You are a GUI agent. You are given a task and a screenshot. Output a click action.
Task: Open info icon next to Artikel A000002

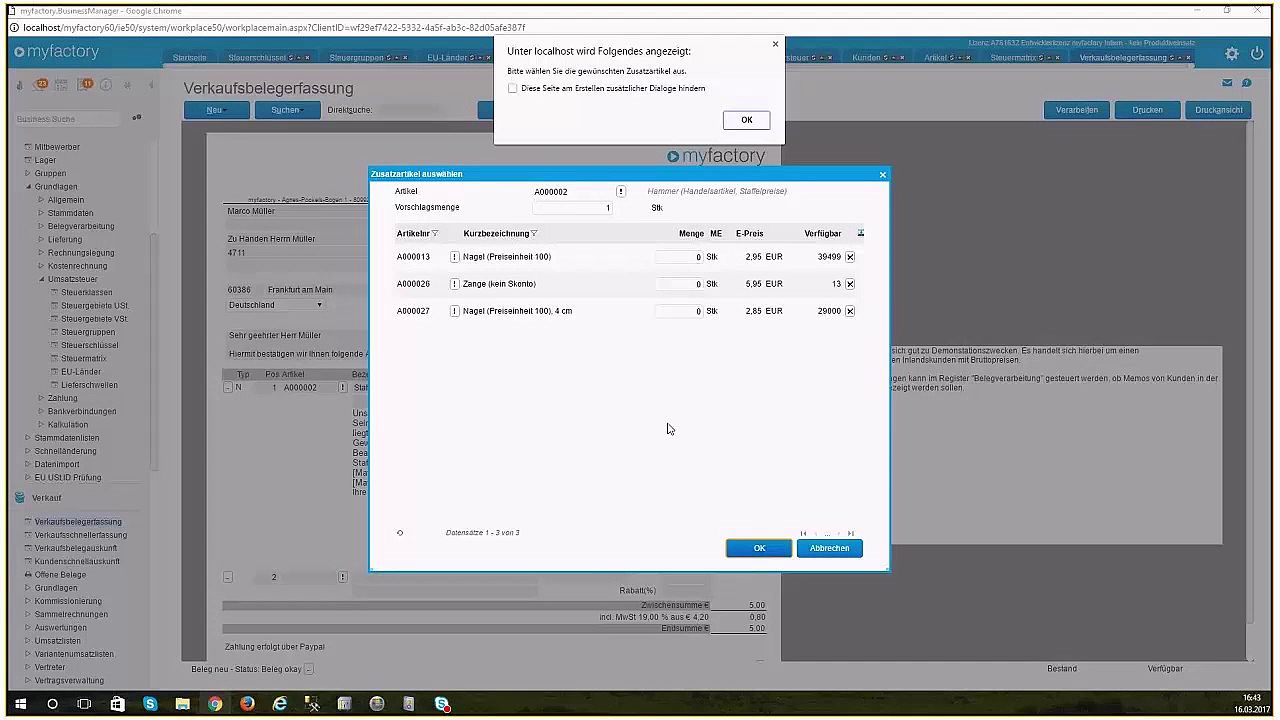pyautogui.click(x=620, y=191)
